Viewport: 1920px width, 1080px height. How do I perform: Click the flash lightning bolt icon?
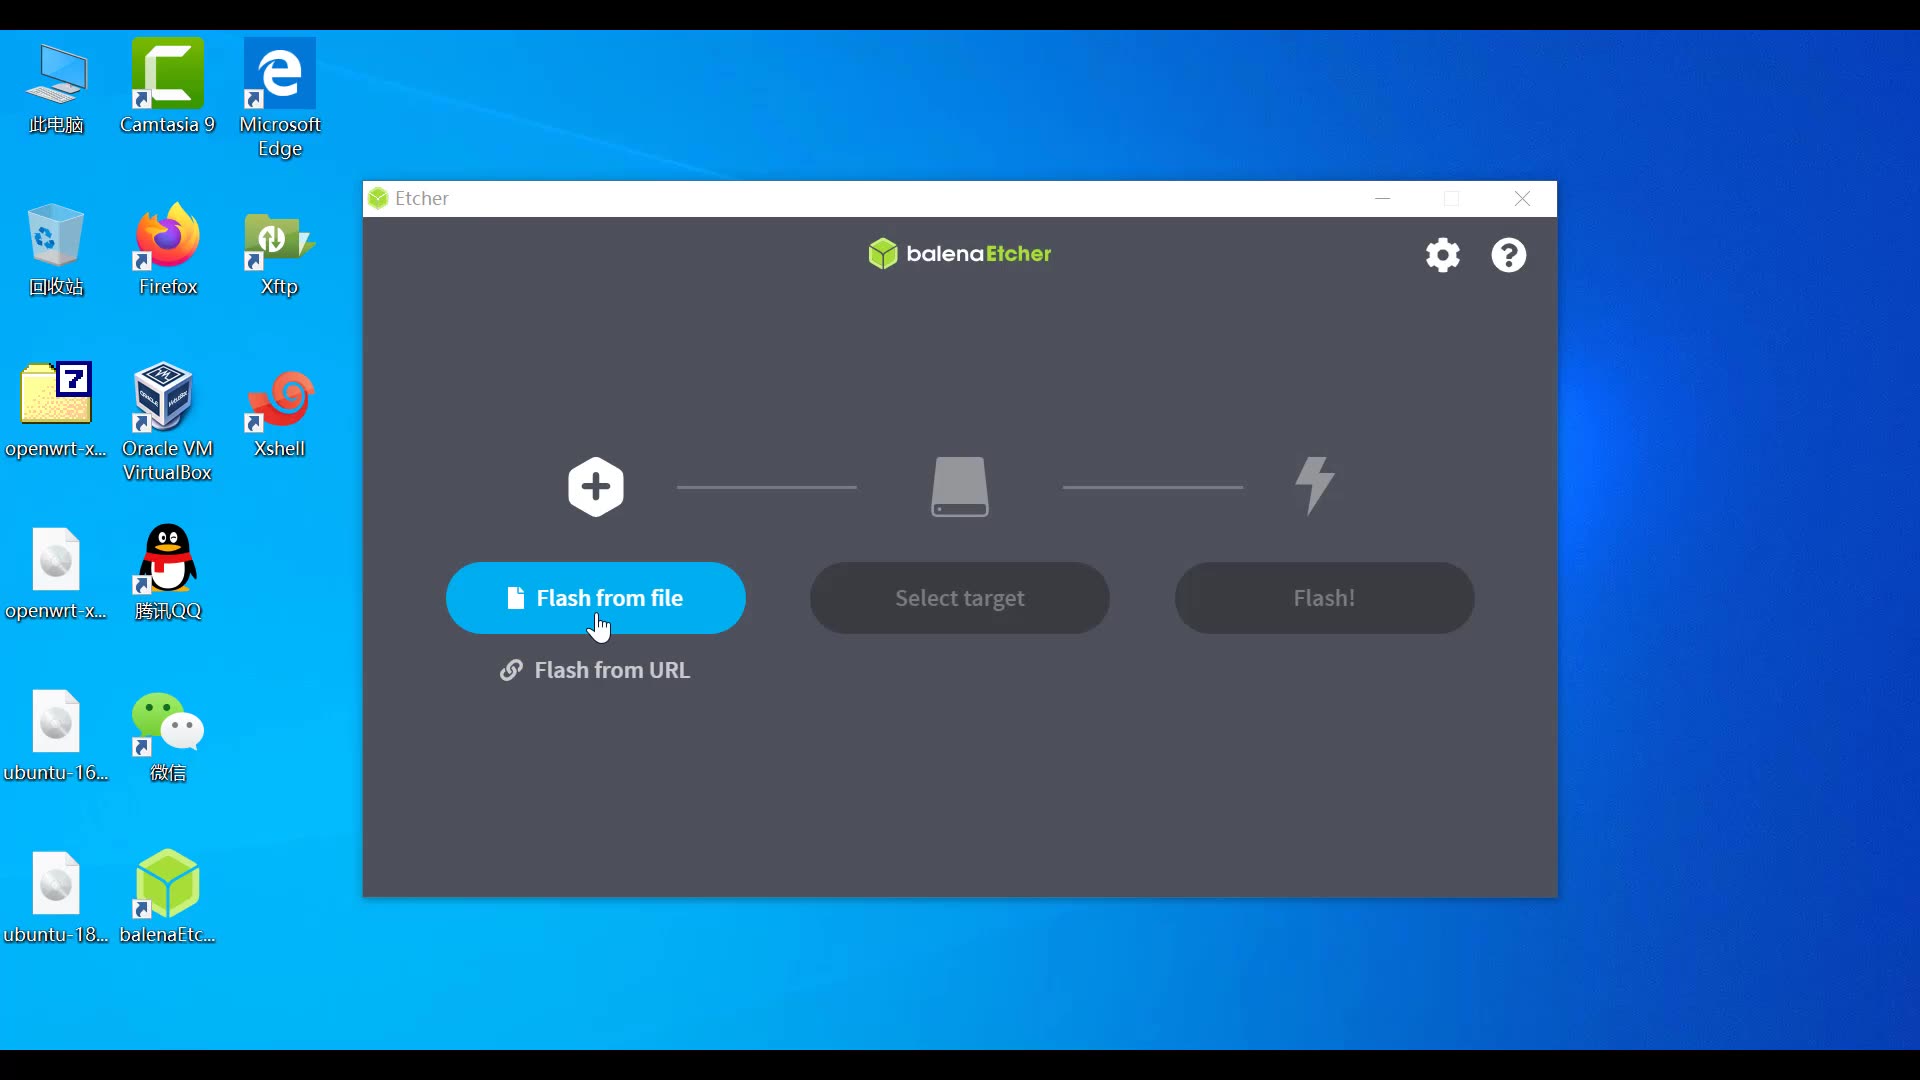(x=1315, y=485)
